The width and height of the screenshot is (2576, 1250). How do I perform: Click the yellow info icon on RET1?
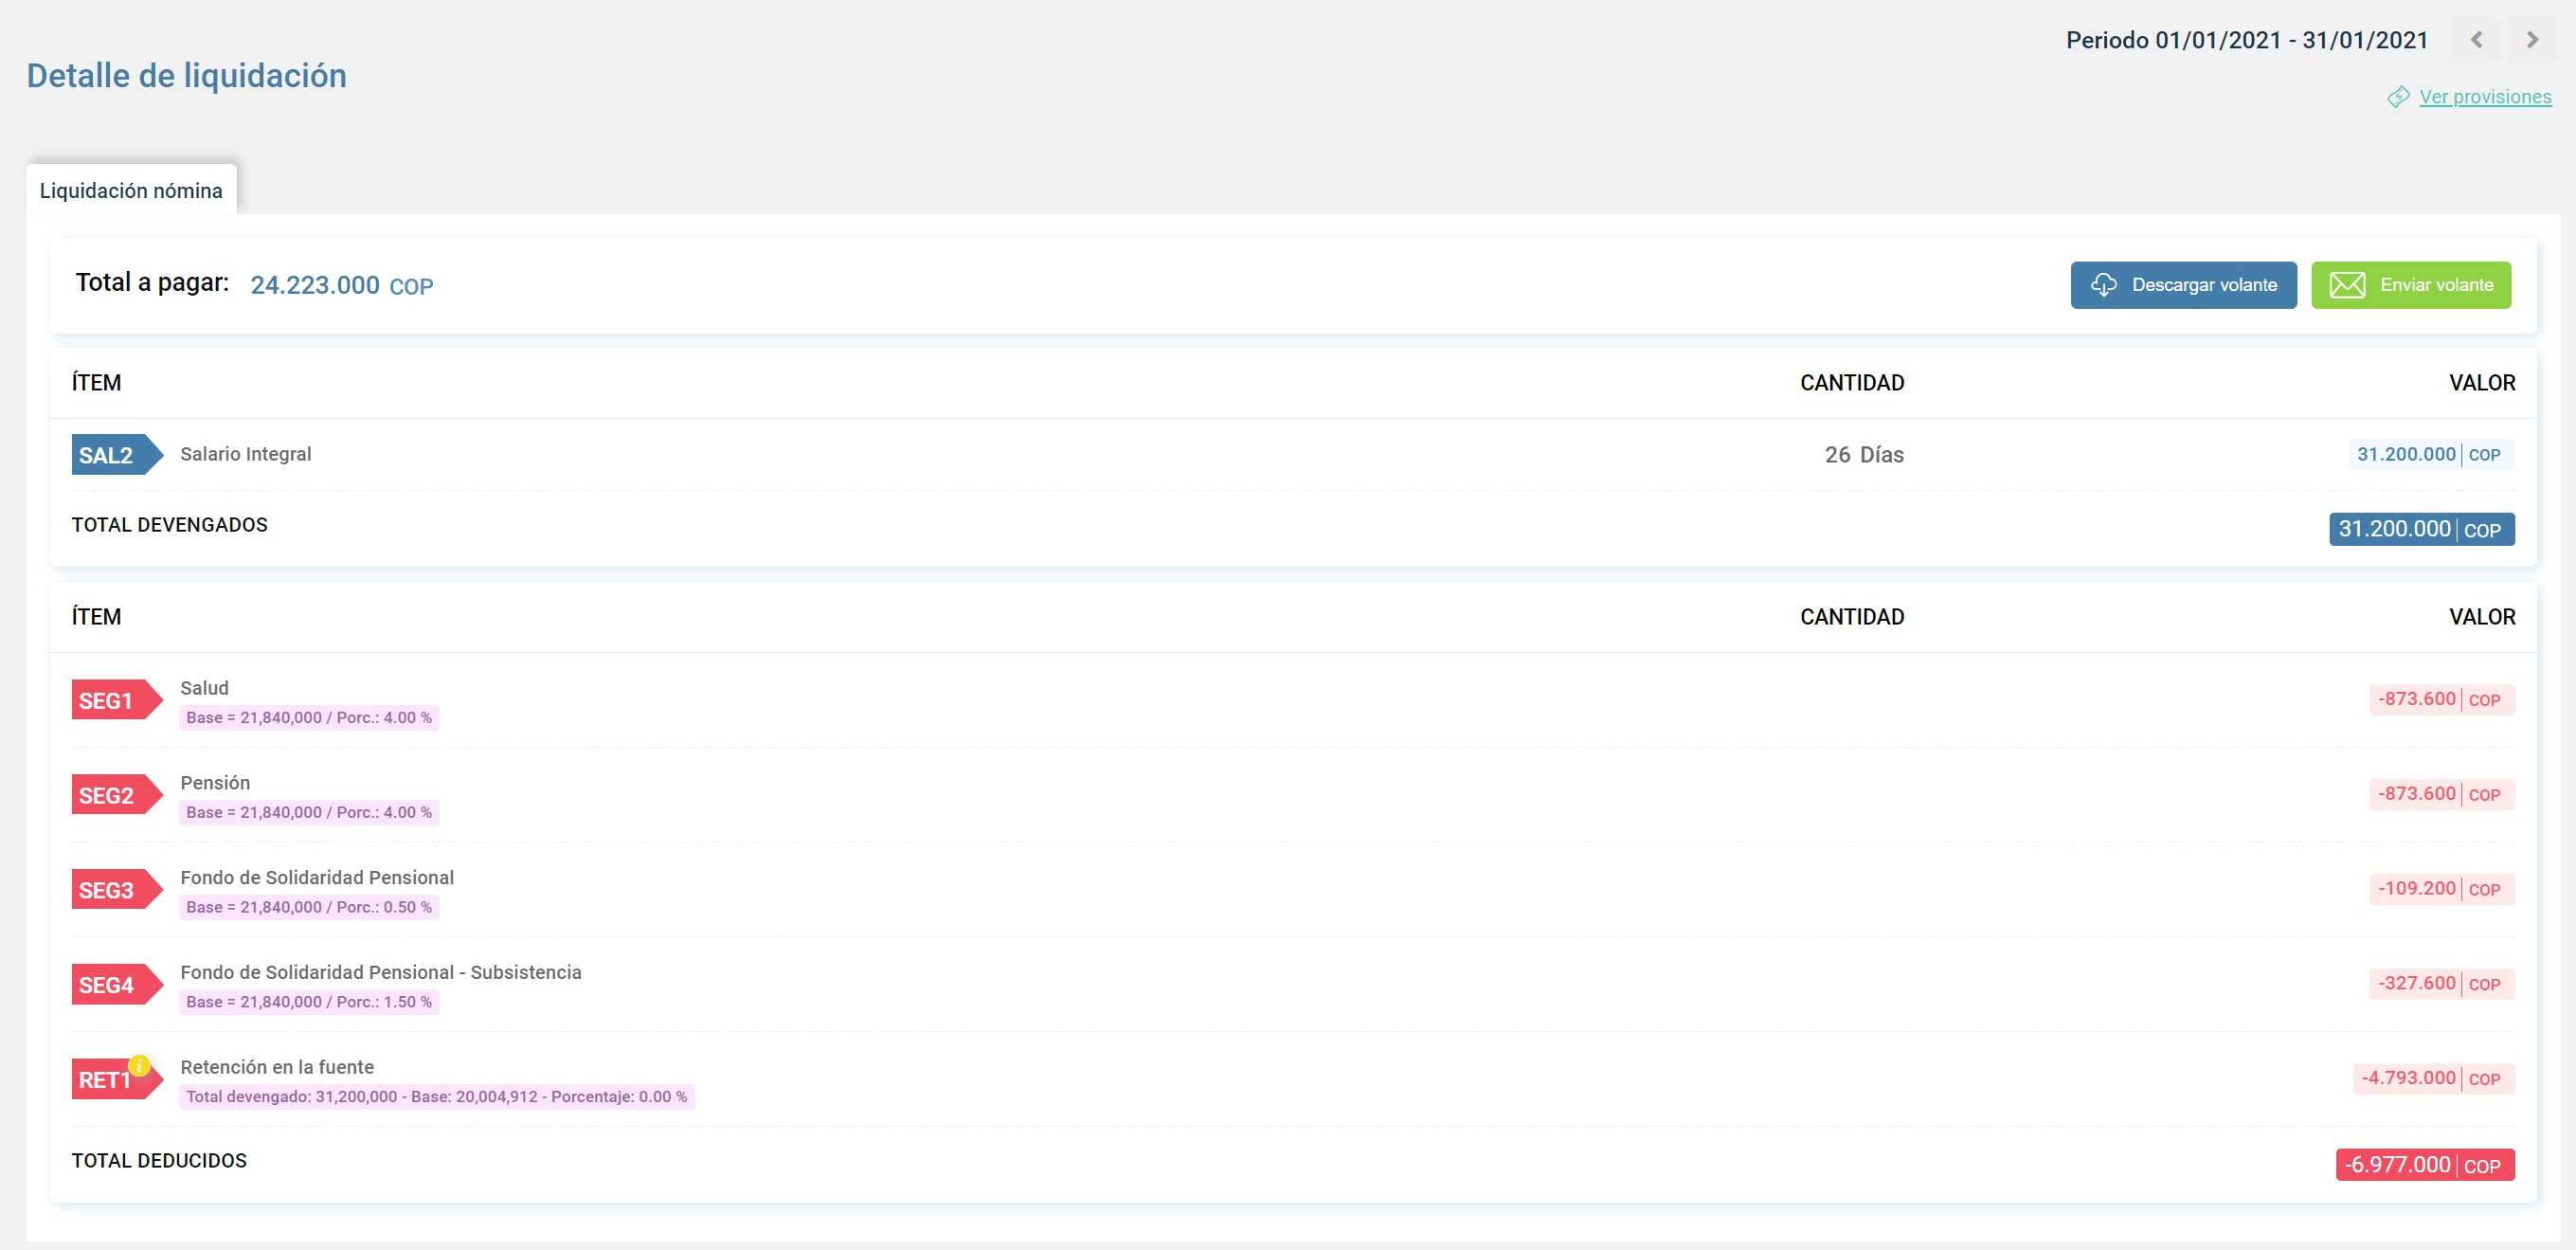pyautogui.click(x=140, y=1066)
